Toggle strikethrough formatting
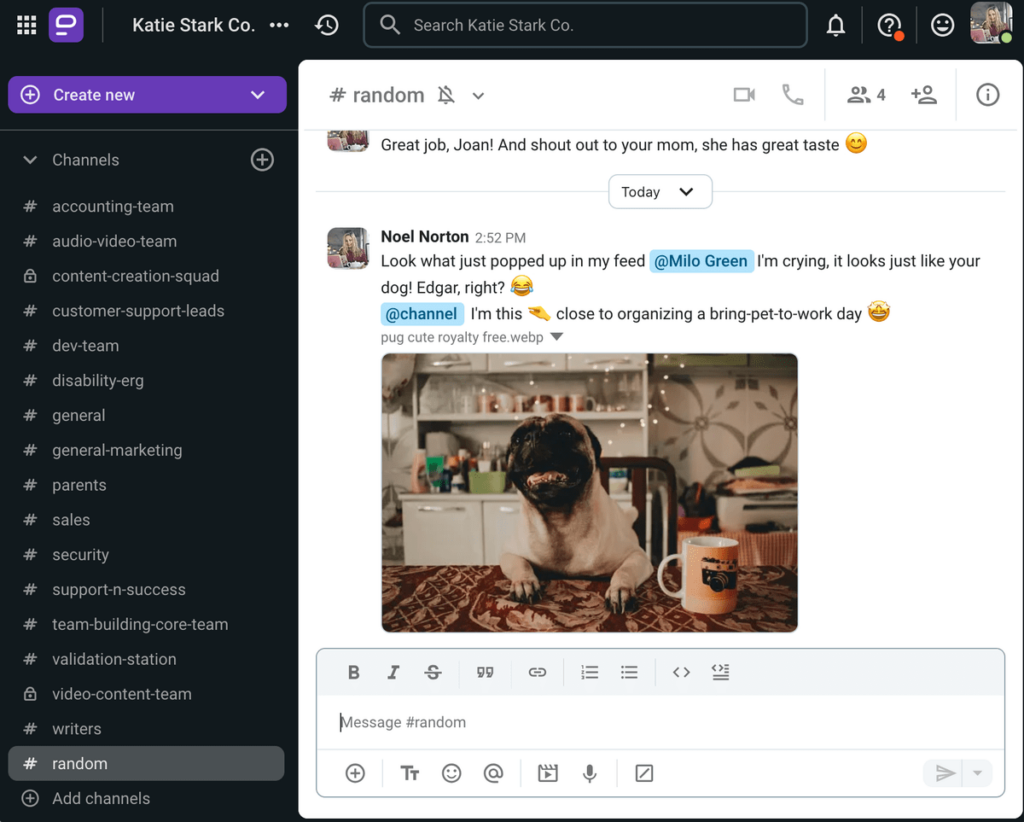Screen dimensions: 1024x822 click(x=433, y=672)
